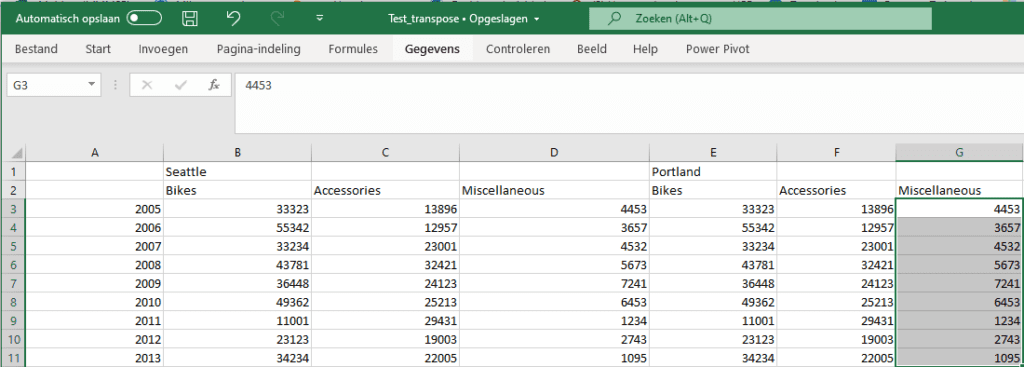Click the Insert Function fx icon
This screenshot has height=367, width=1024.
[x=214, y=85]
